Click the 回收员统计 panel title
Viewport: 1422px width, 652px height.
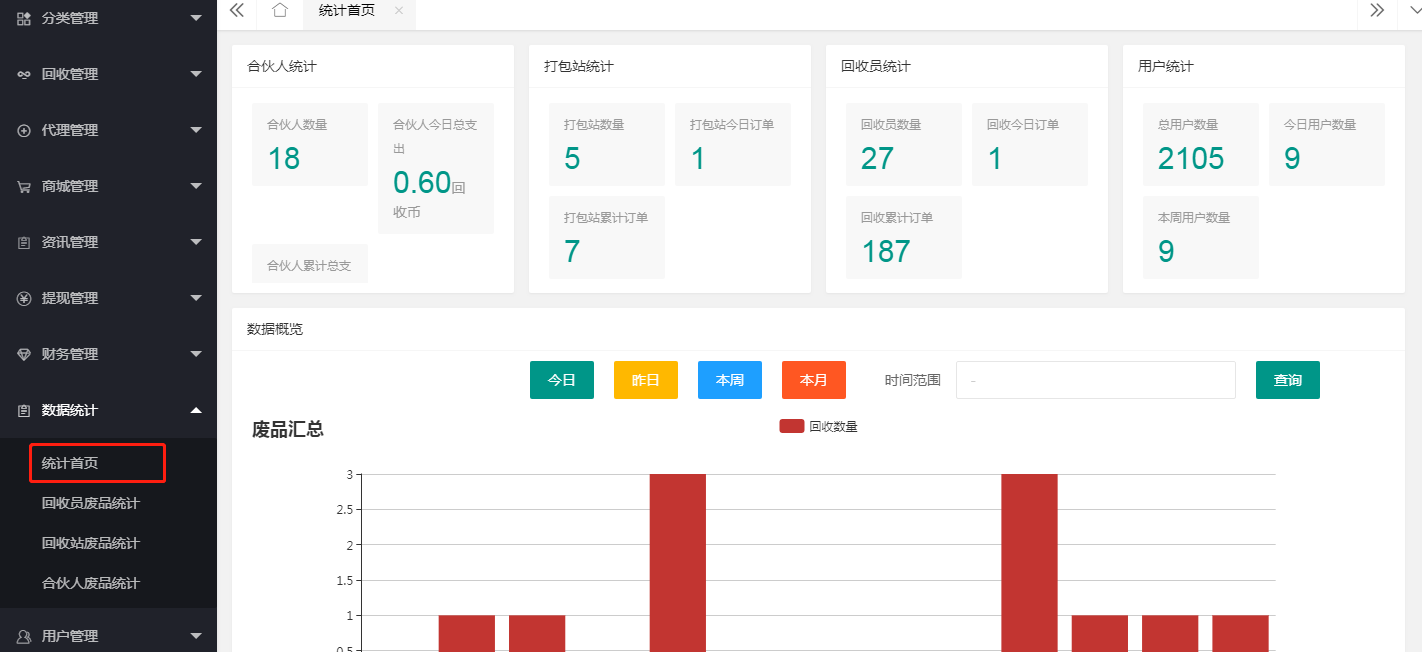(876, 66)
